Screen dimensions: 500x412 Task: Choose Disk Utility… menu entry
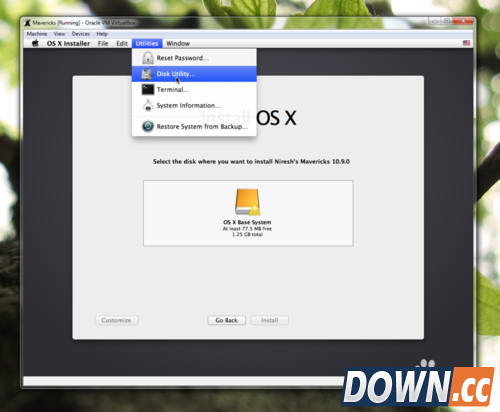pos(194,74)
